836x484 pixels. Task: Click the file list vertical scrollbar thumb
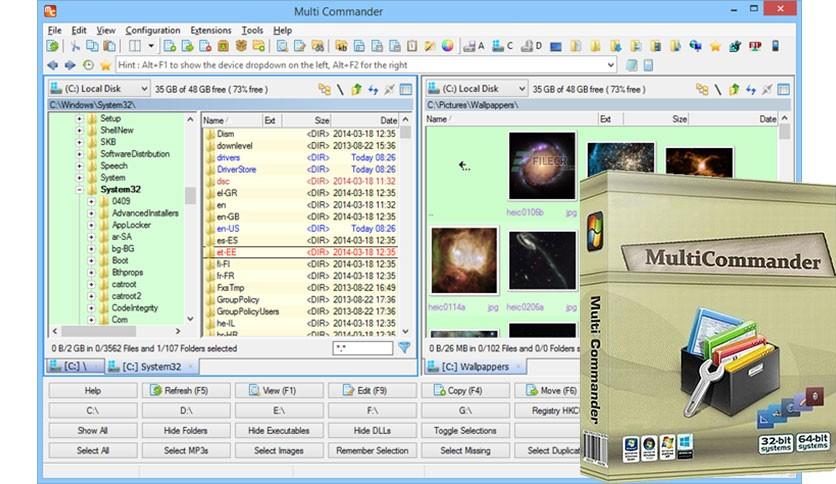coord(406,132)
